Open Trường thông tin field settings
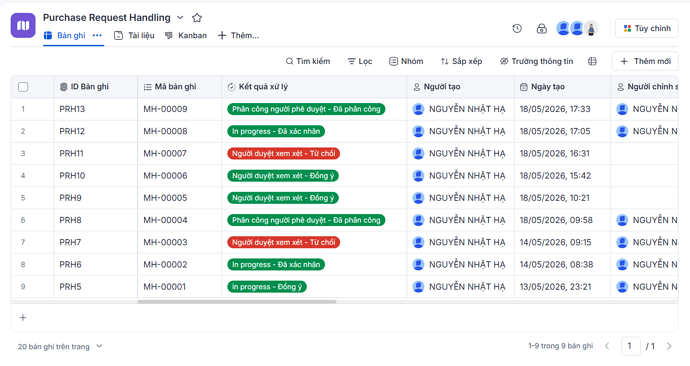690x366 pixels. point(536,61)
